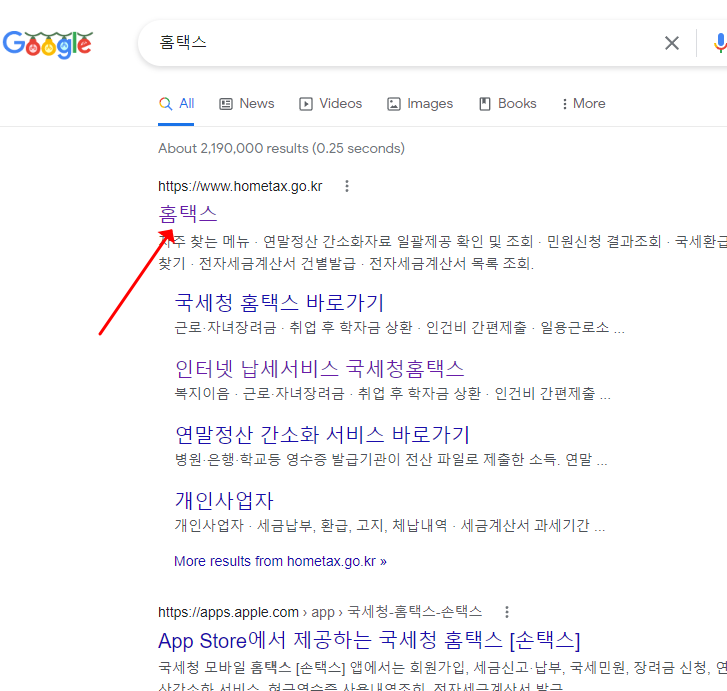727x691 pixels.
Task: Switch to the Books tab
Action: [508, 103]
